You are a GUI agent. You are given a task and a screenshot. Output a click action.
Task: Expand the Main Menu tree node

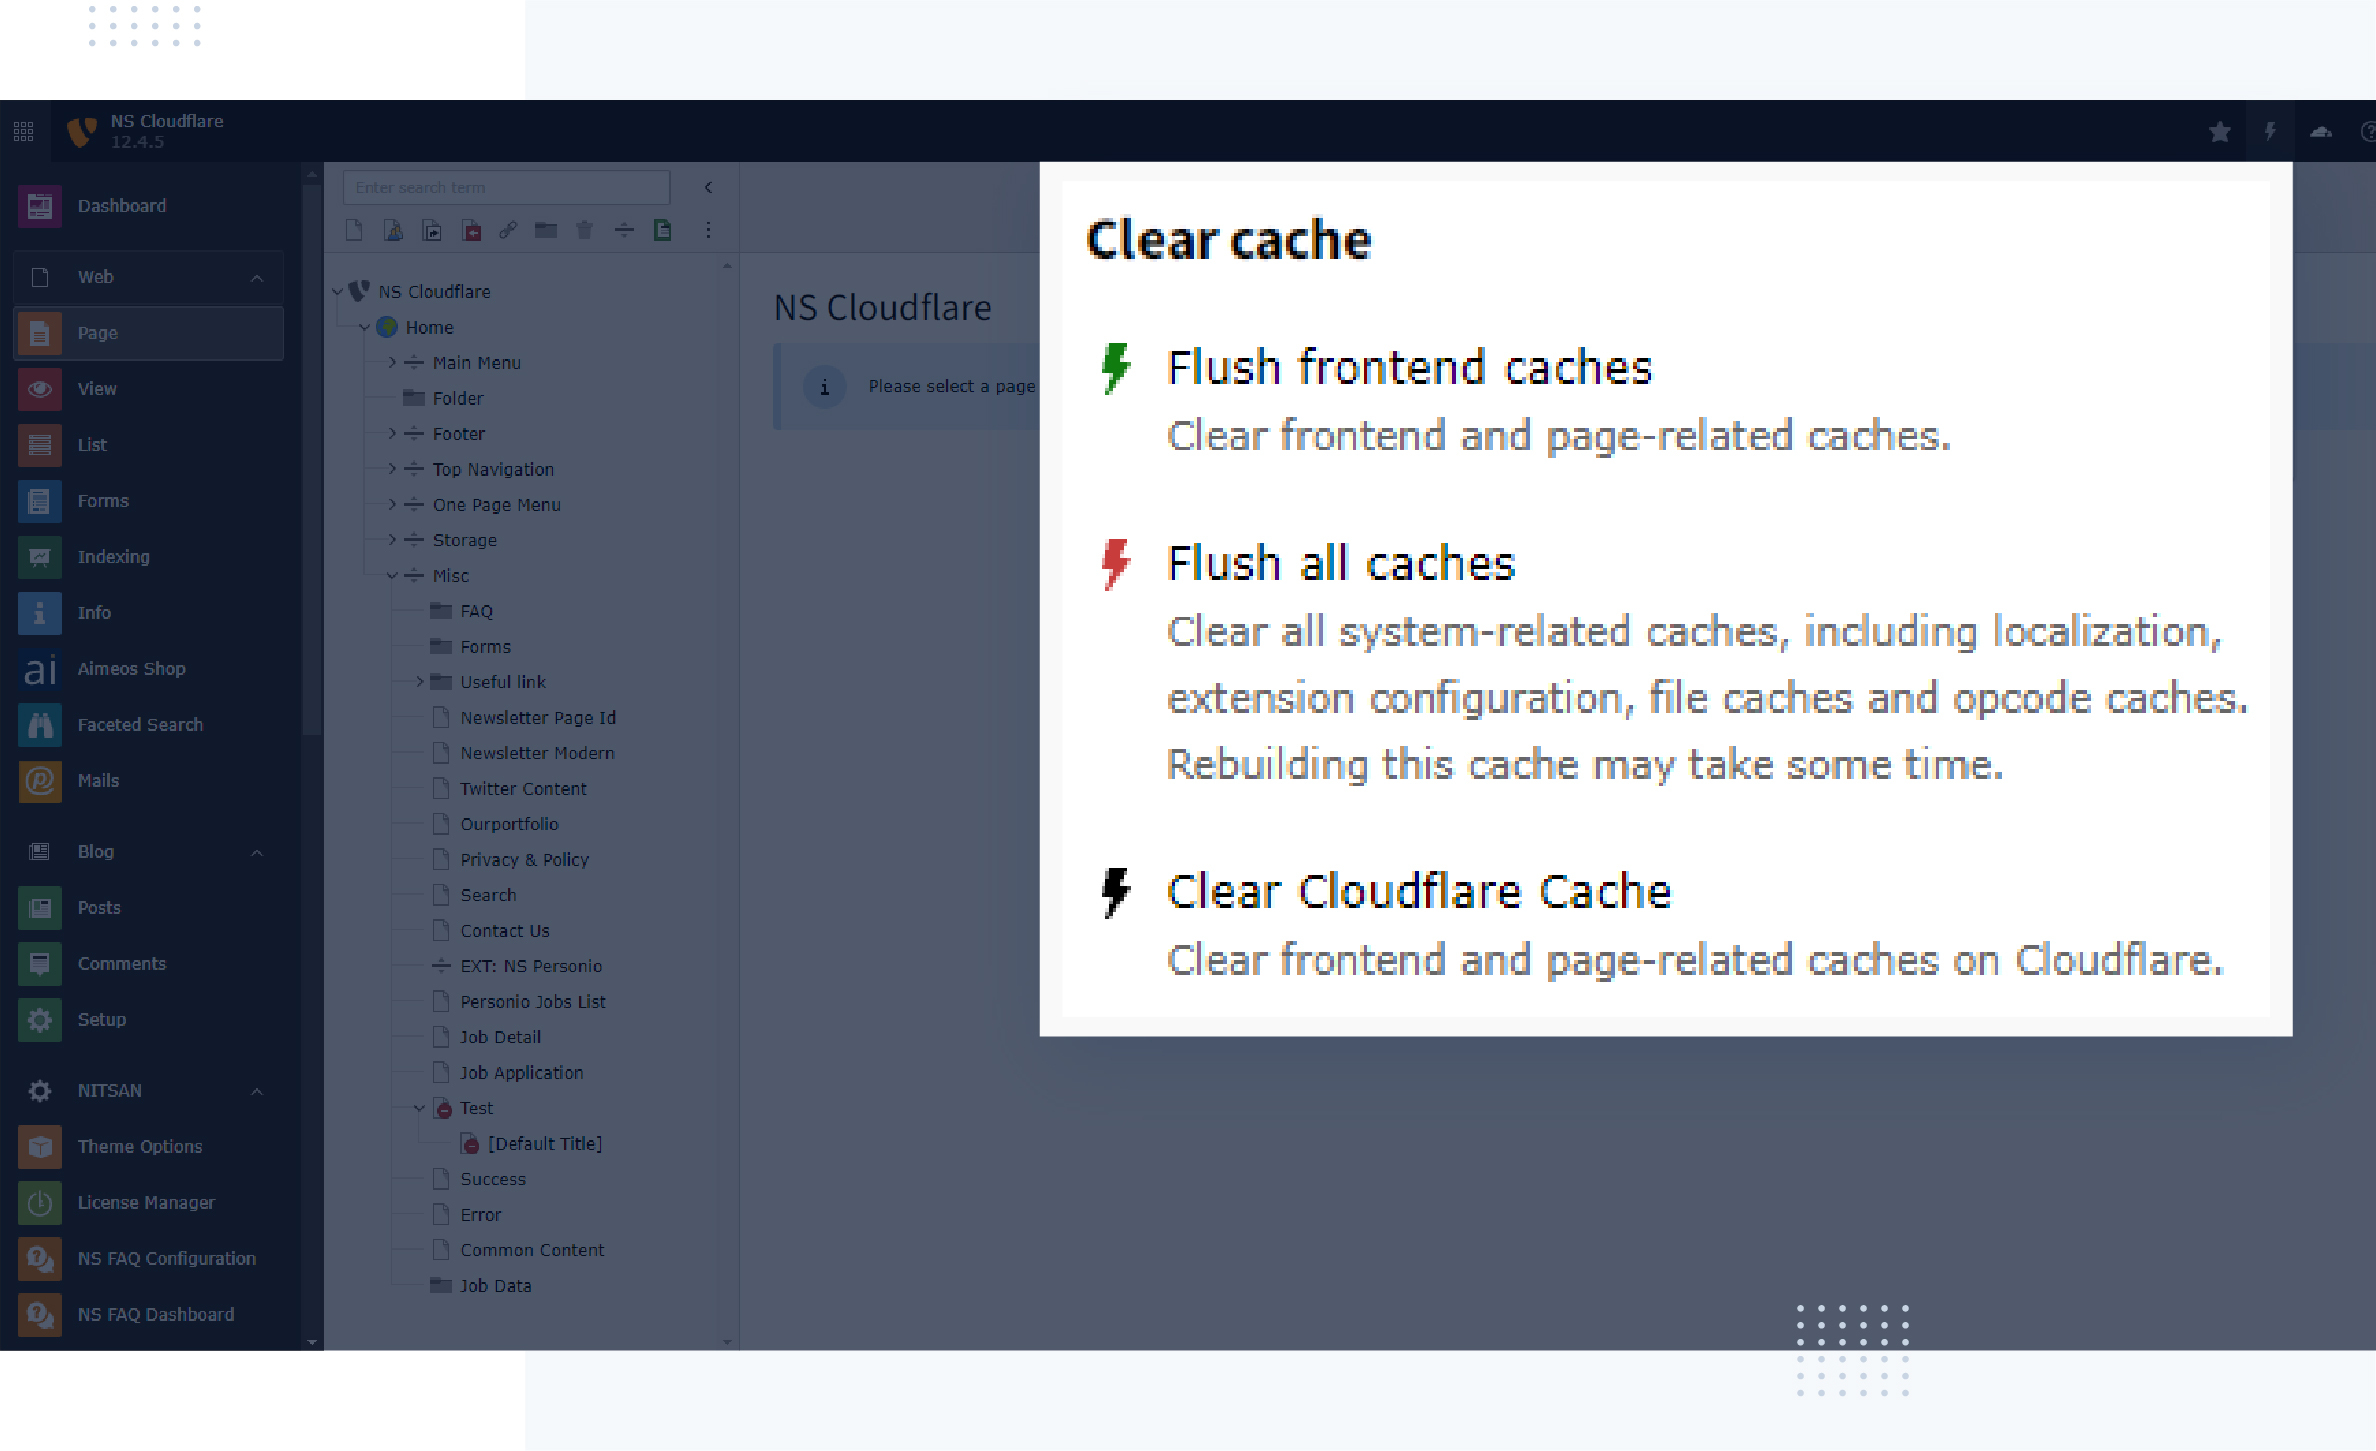point(392,363)
